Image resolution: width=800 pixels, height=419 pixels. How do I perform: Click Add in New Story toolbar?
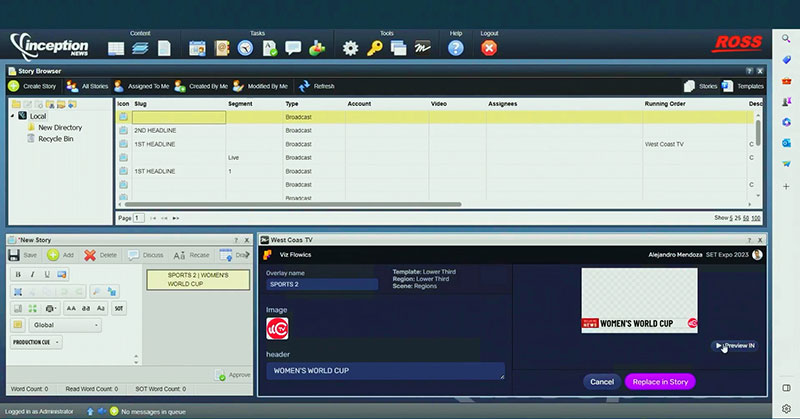61,255
